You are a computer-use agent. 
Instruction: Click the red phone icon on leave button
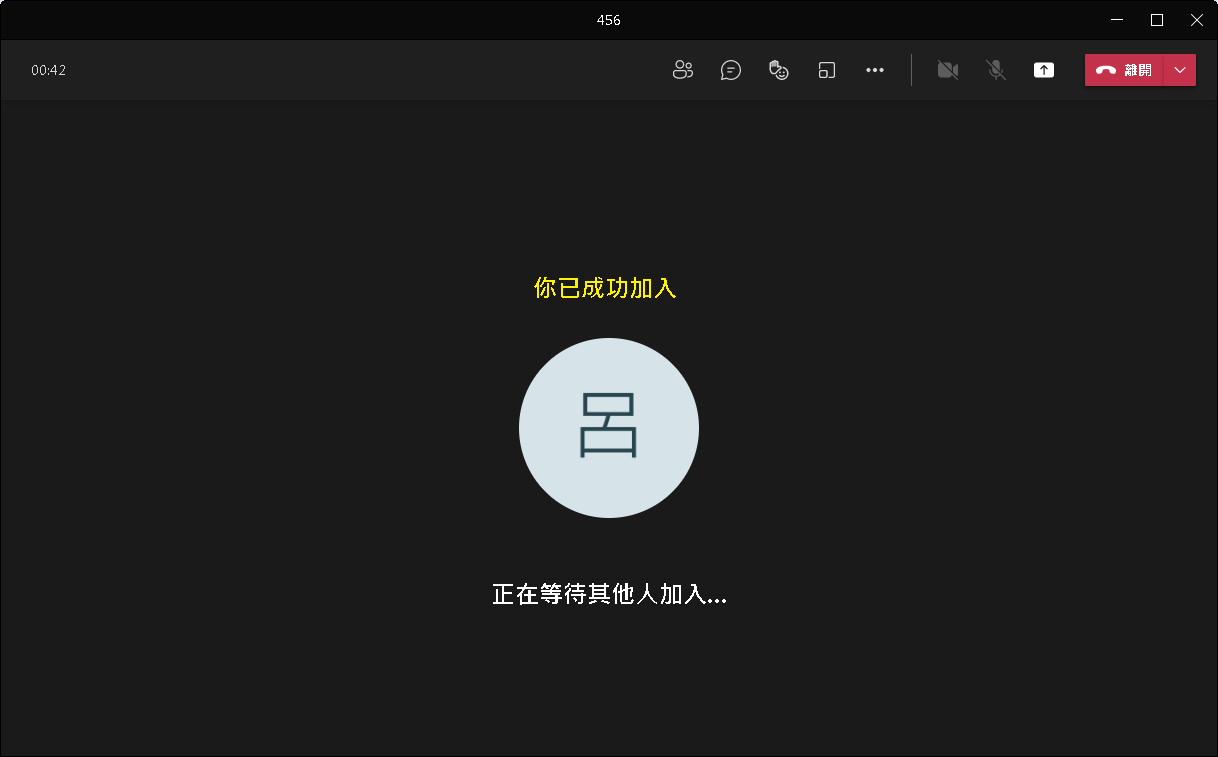click(x=1106, y=70)
